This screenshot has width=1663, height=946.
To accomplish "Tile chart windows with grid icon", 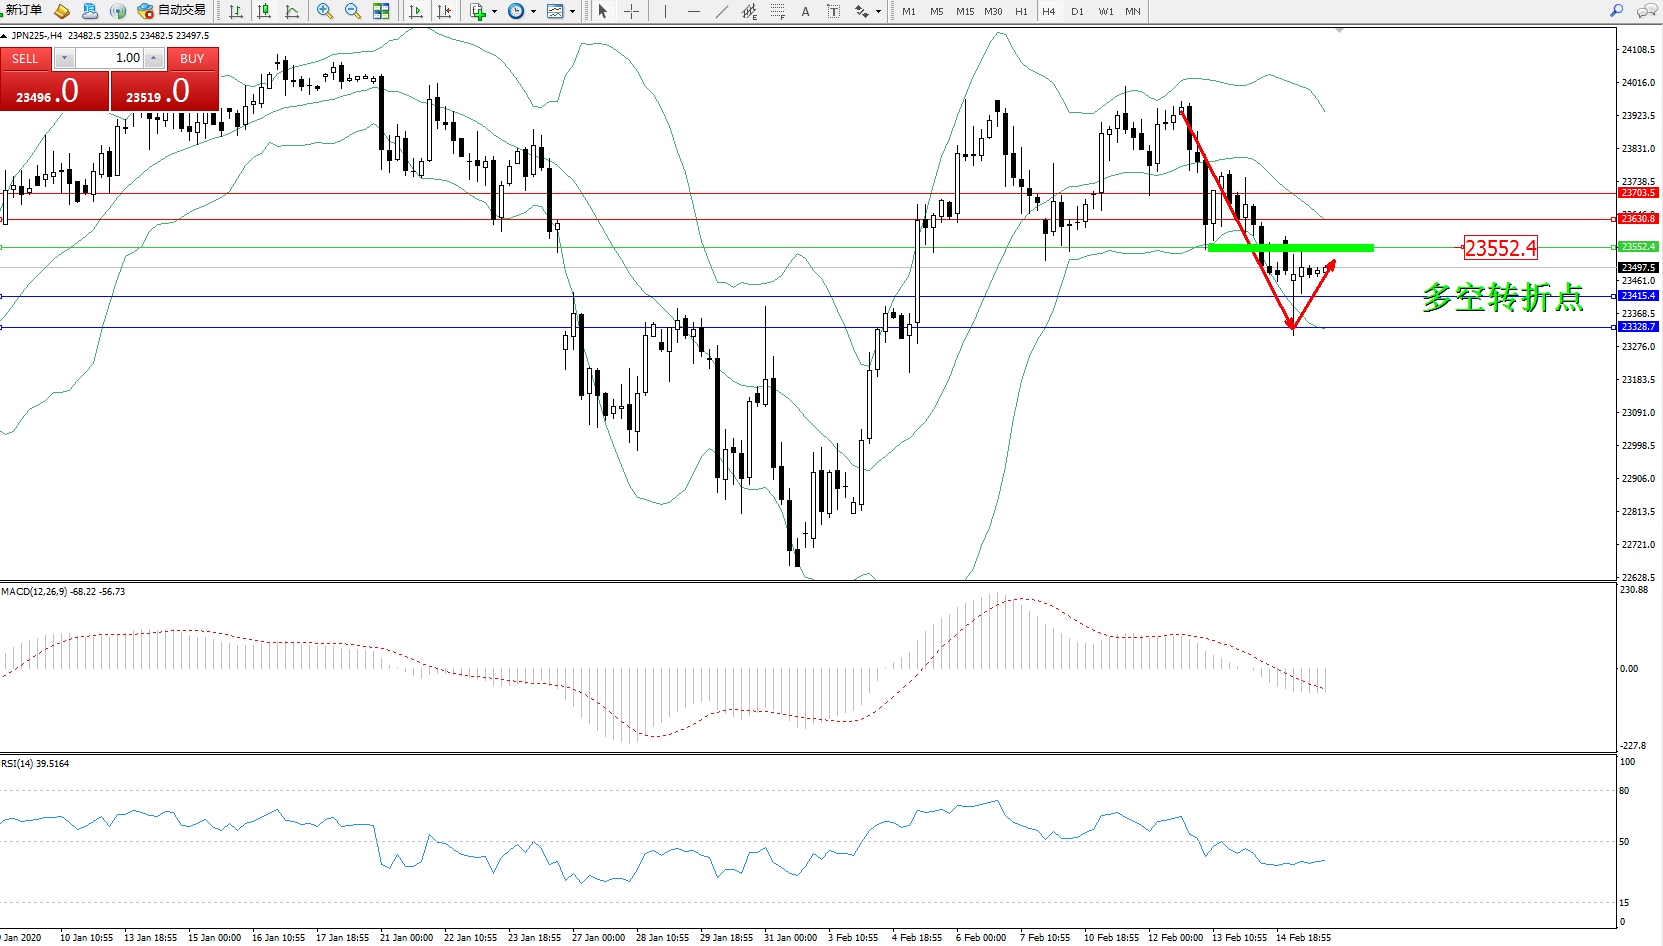I will tap(381, 11).
